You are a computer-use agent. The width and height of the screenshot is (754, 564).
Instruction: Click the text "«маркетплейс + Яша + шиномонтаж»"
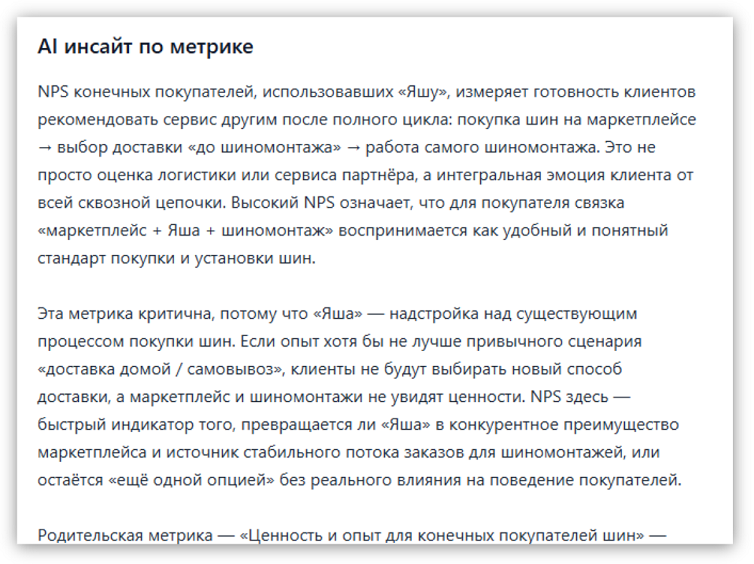[185, 231]
